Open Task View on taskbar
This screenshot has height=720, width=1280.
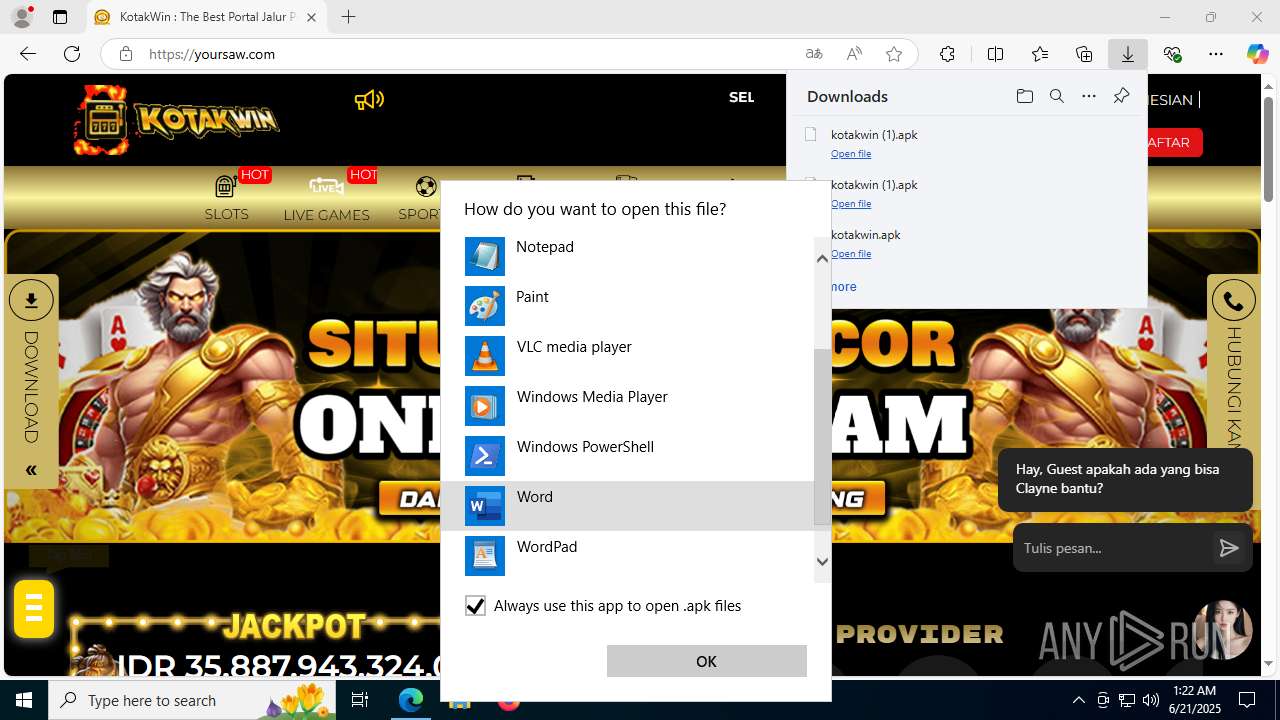pyautogui.click(x=360, y=700)
